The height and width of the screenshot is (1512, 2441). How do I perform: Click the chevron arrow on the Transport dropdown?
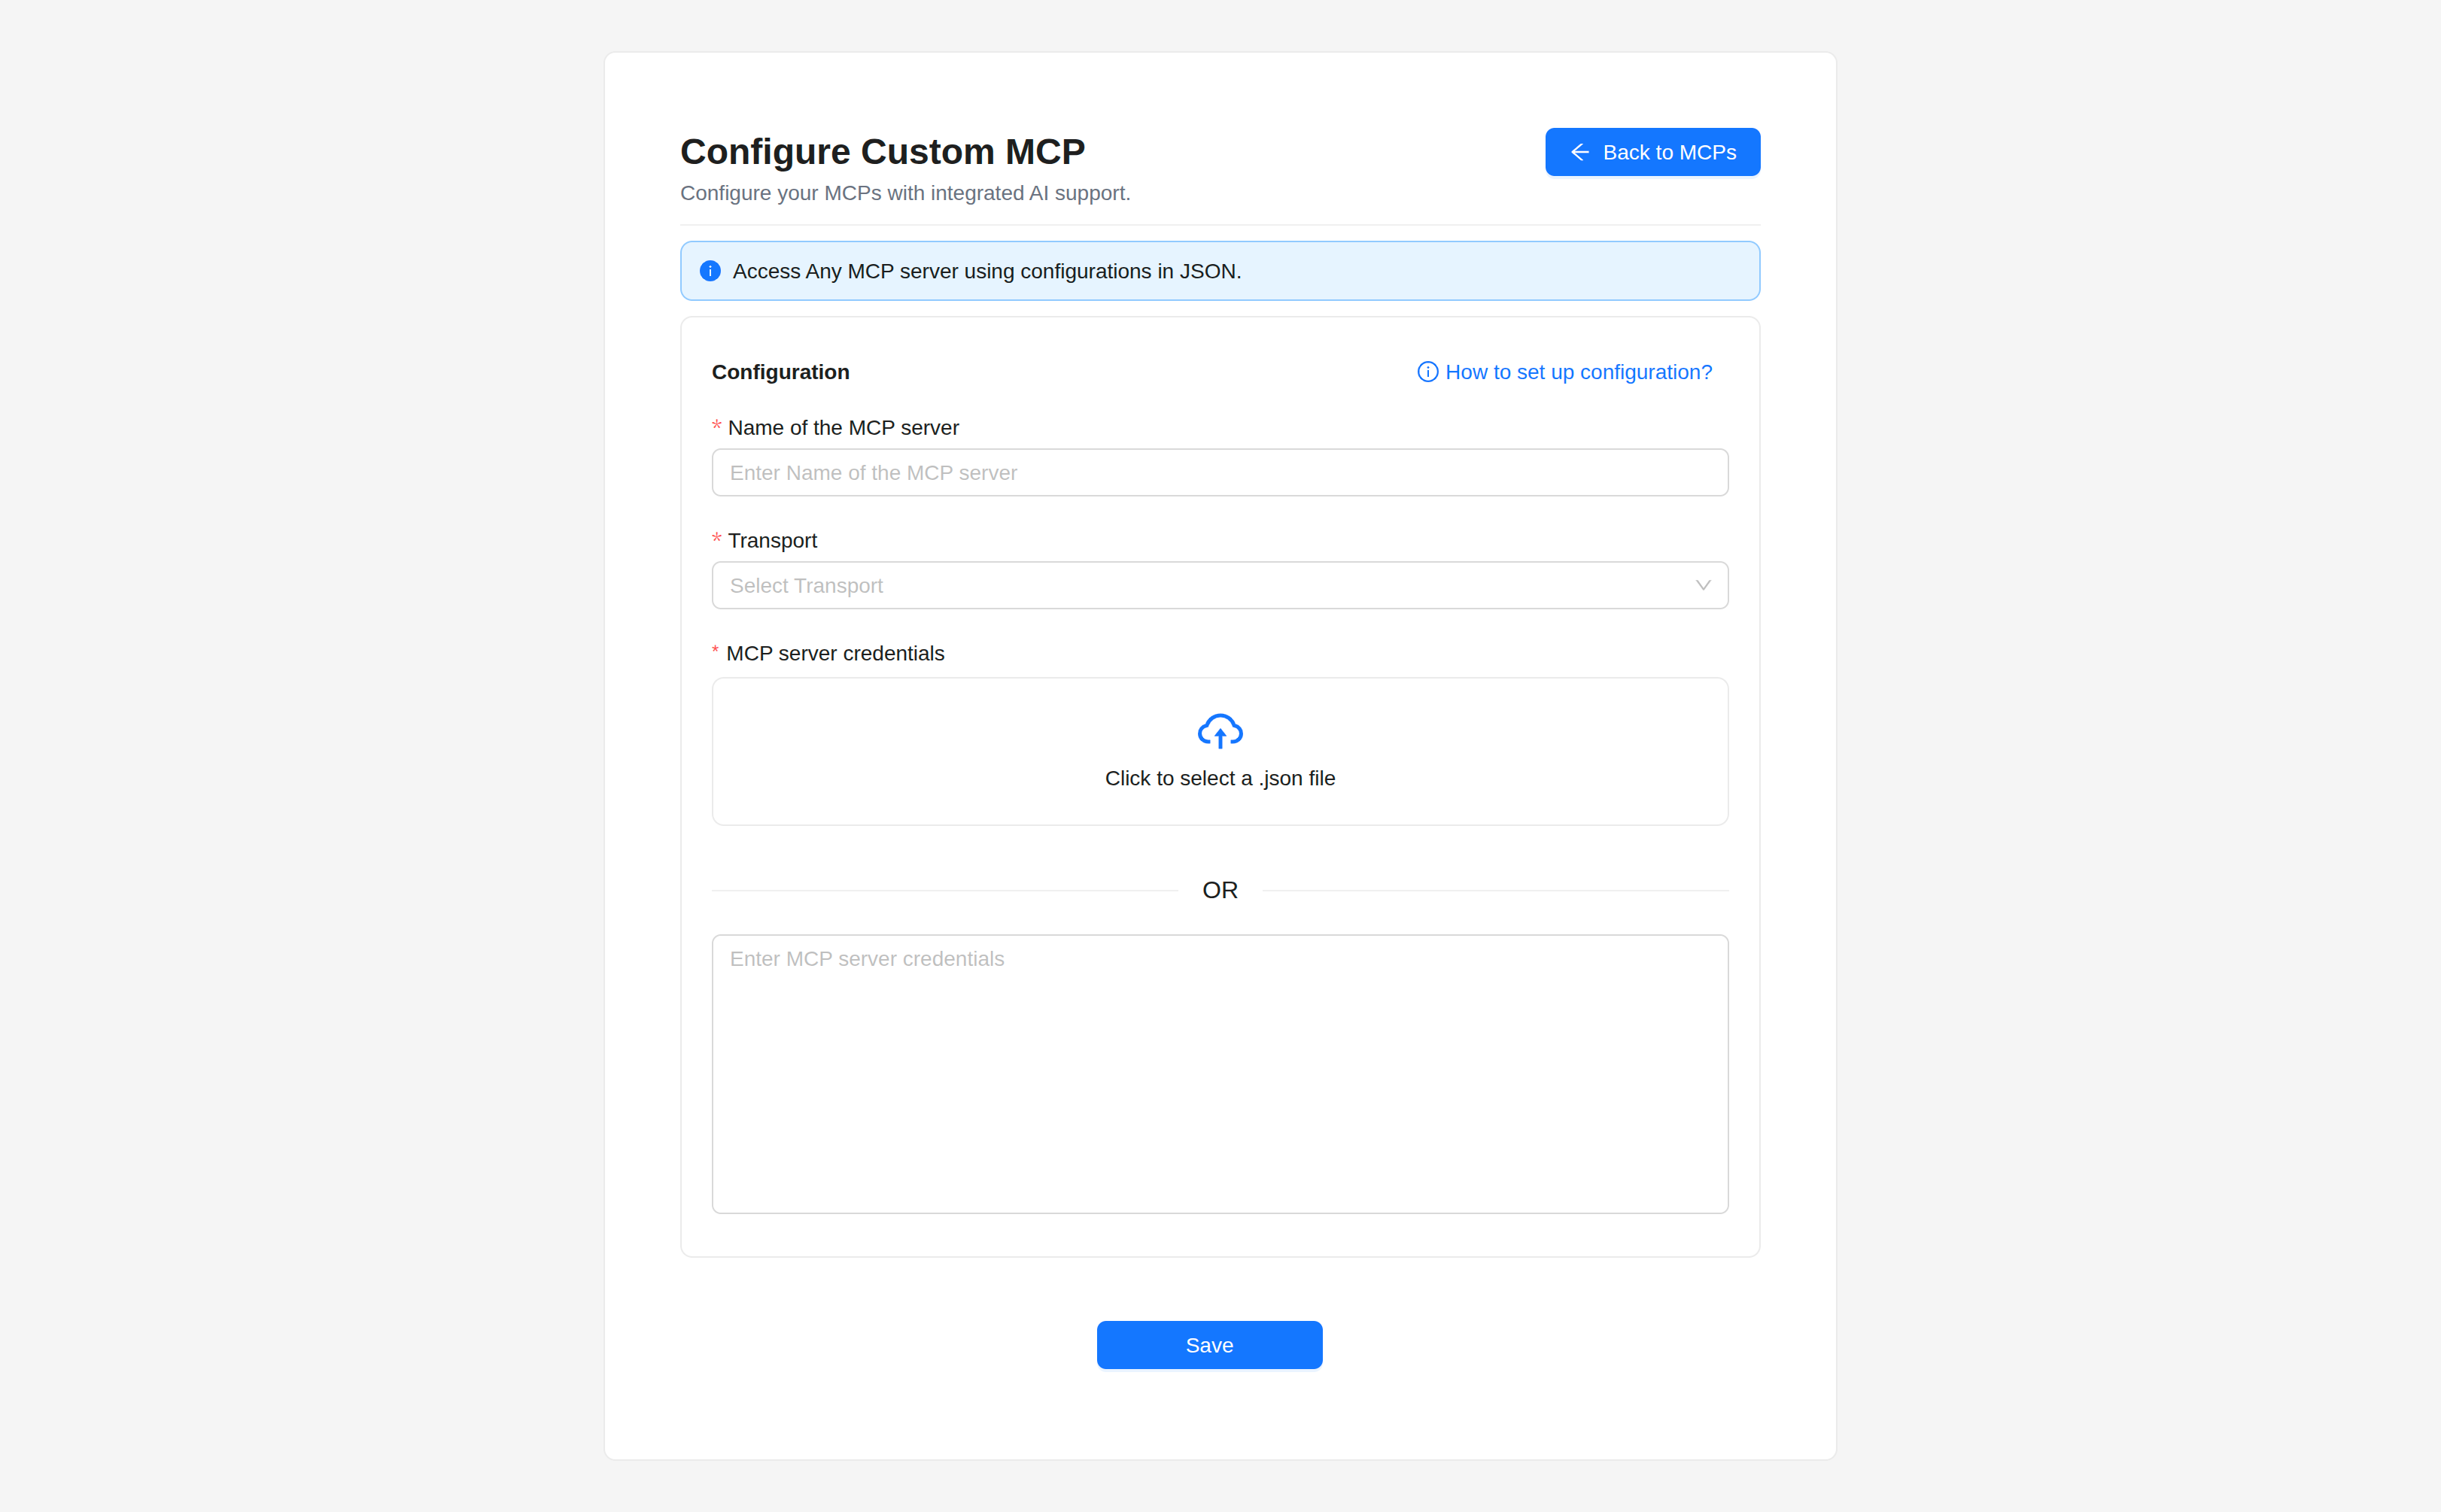pos(1703,586)
